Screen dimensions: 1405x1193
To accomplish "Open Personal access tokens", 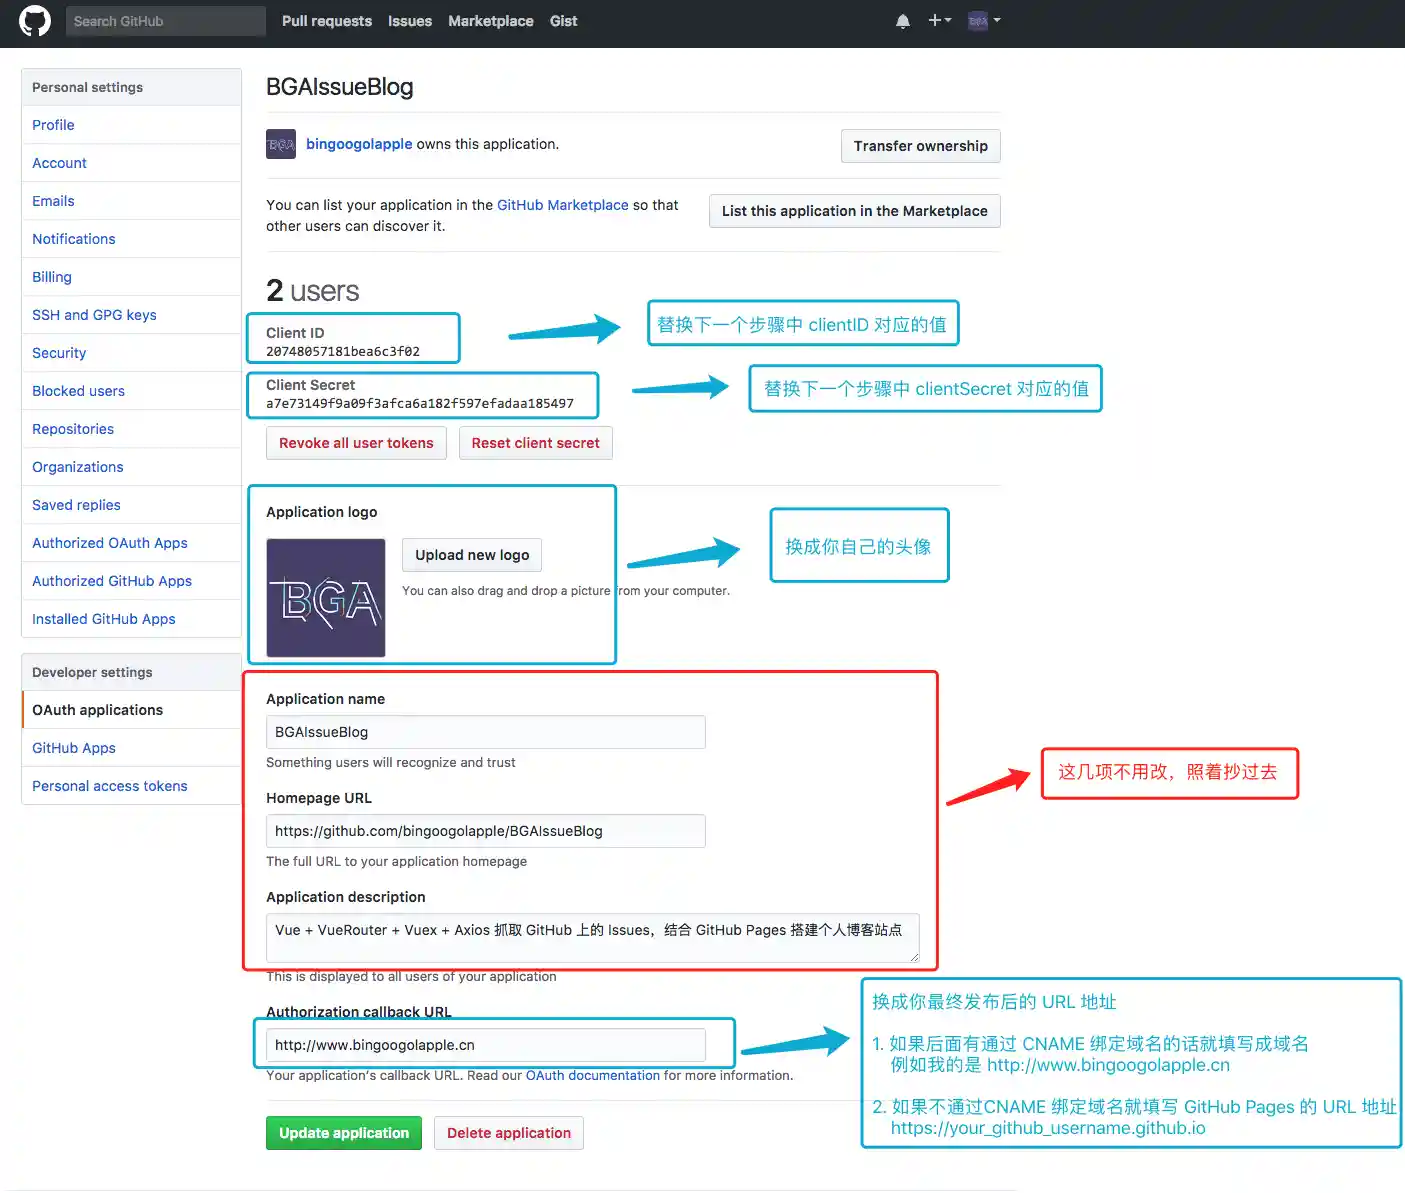I will point(131,786).
